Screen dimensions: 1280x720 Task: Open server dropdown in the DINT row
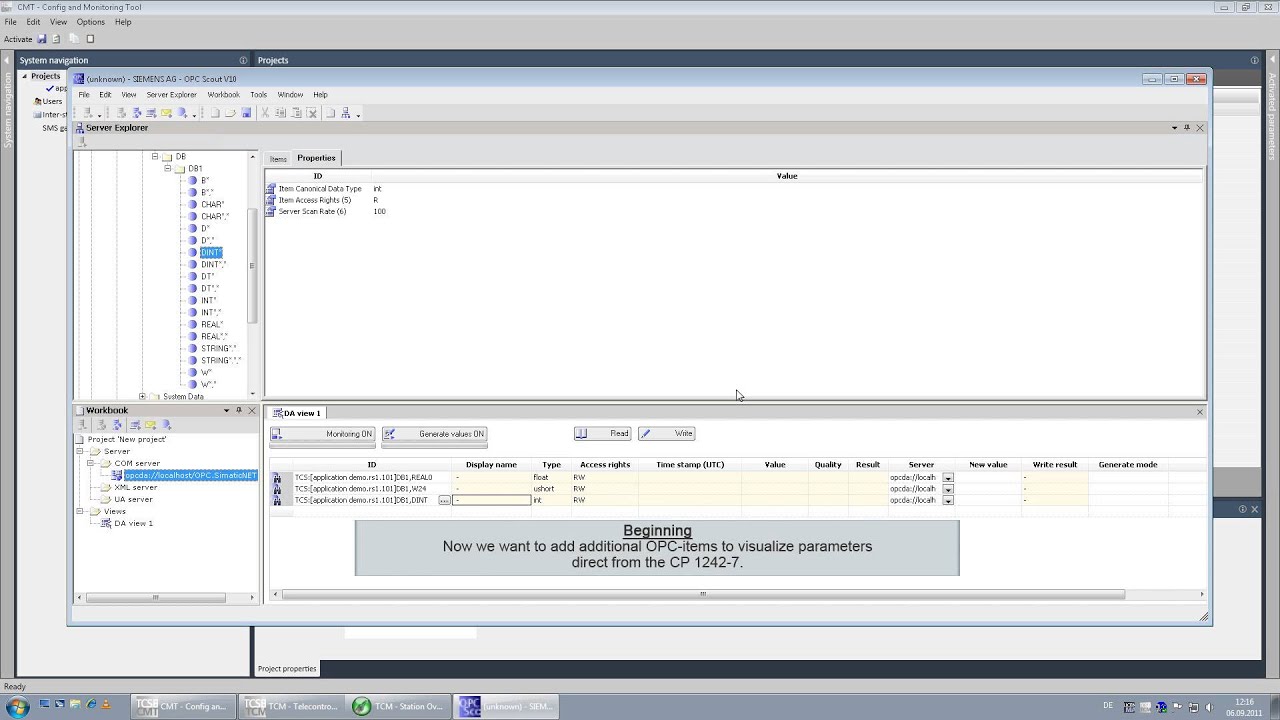[x=948, y=500]
